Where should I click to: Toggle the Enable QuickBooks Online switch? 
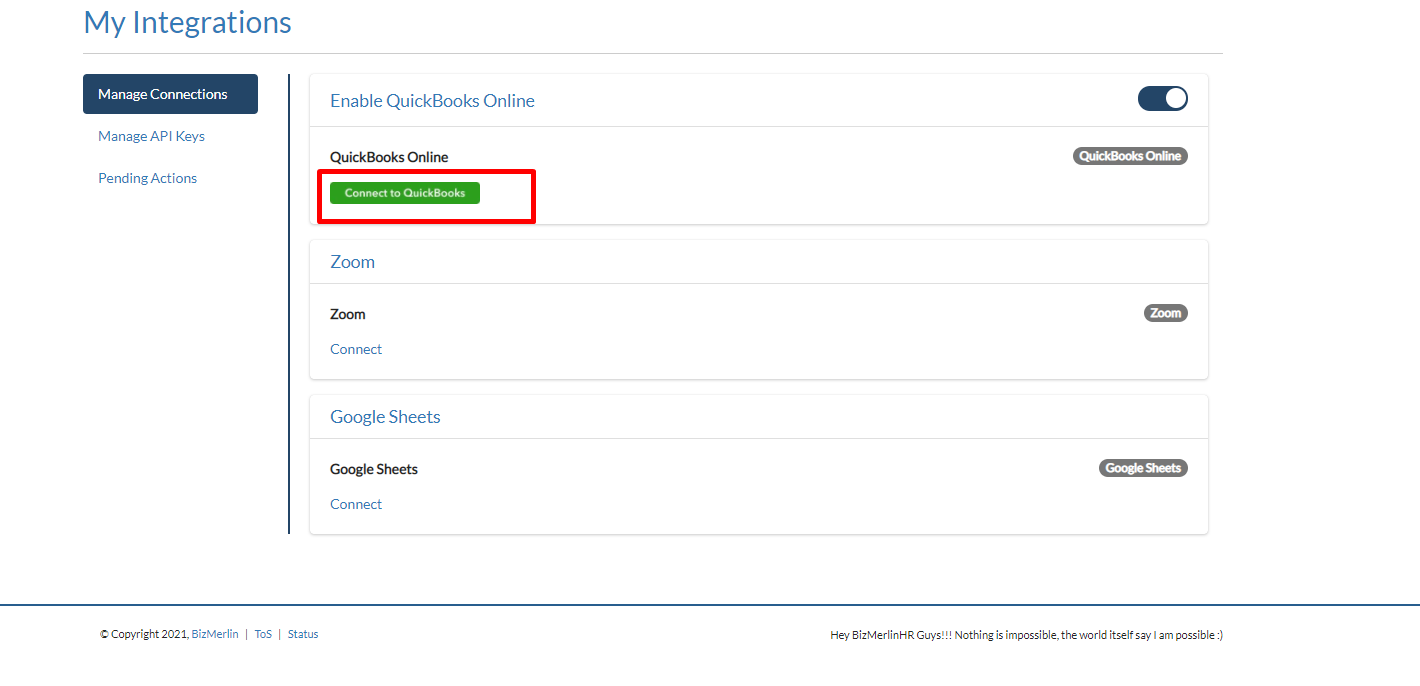(1162, 98)
